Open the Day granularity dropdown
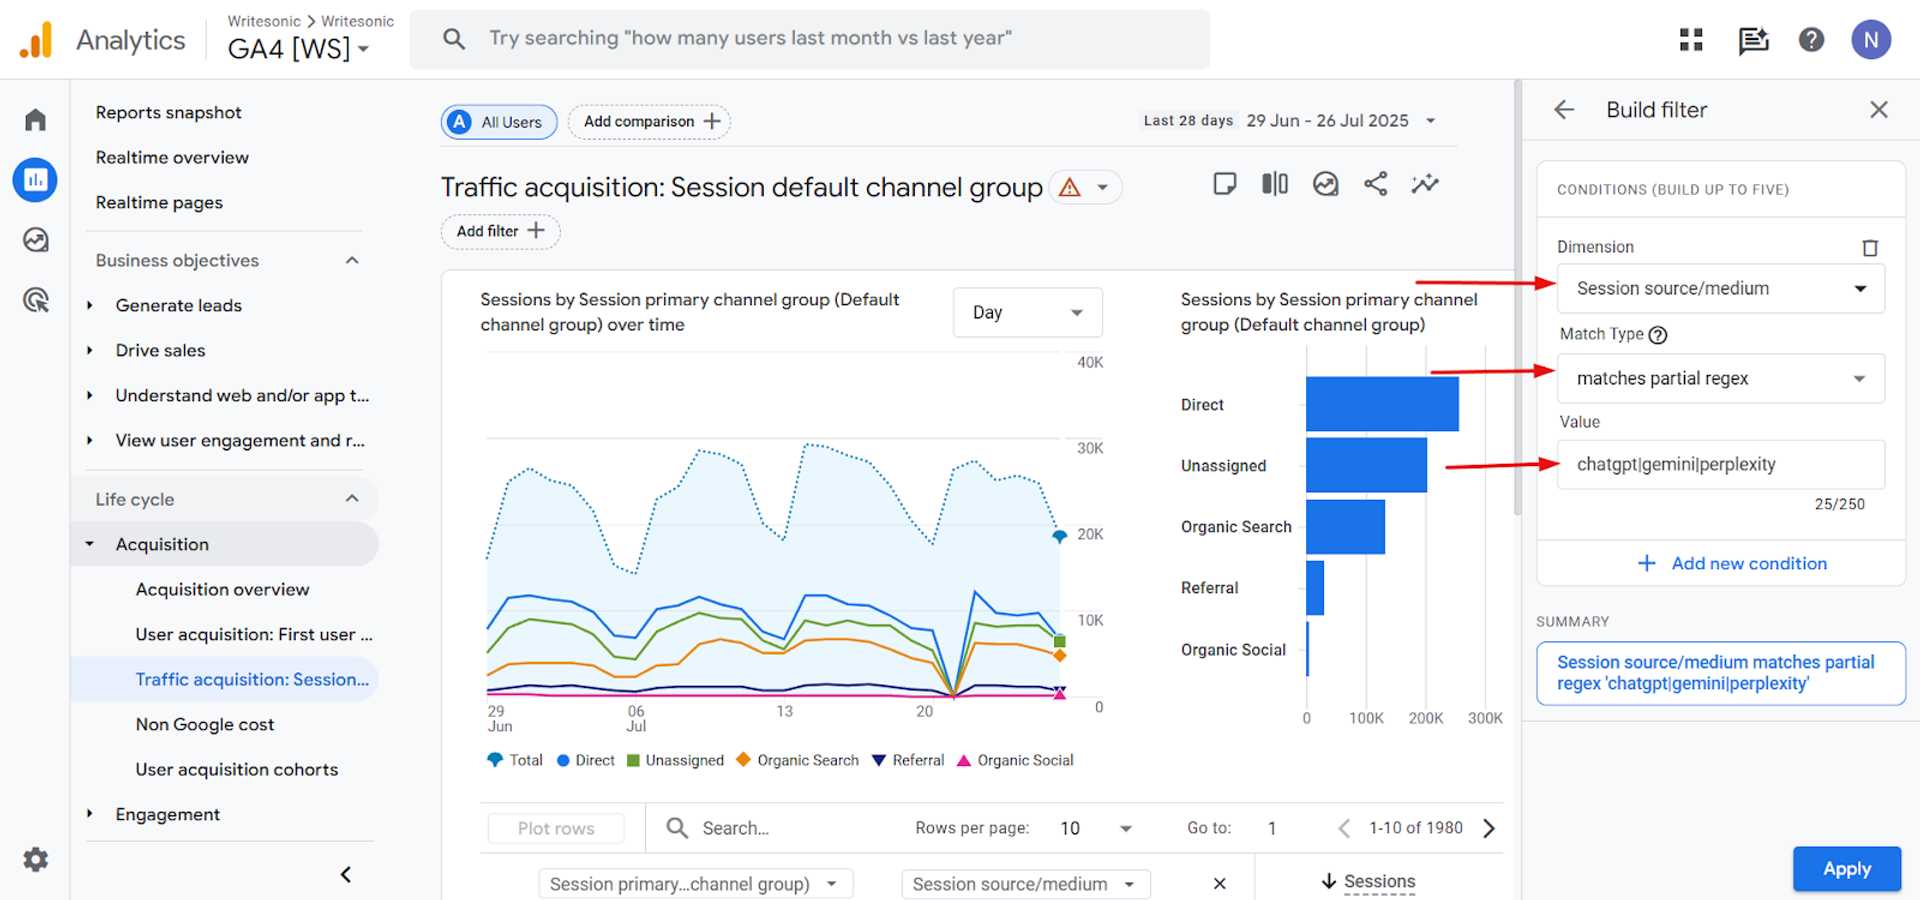1920x900 pixels. pos(1028,313)
